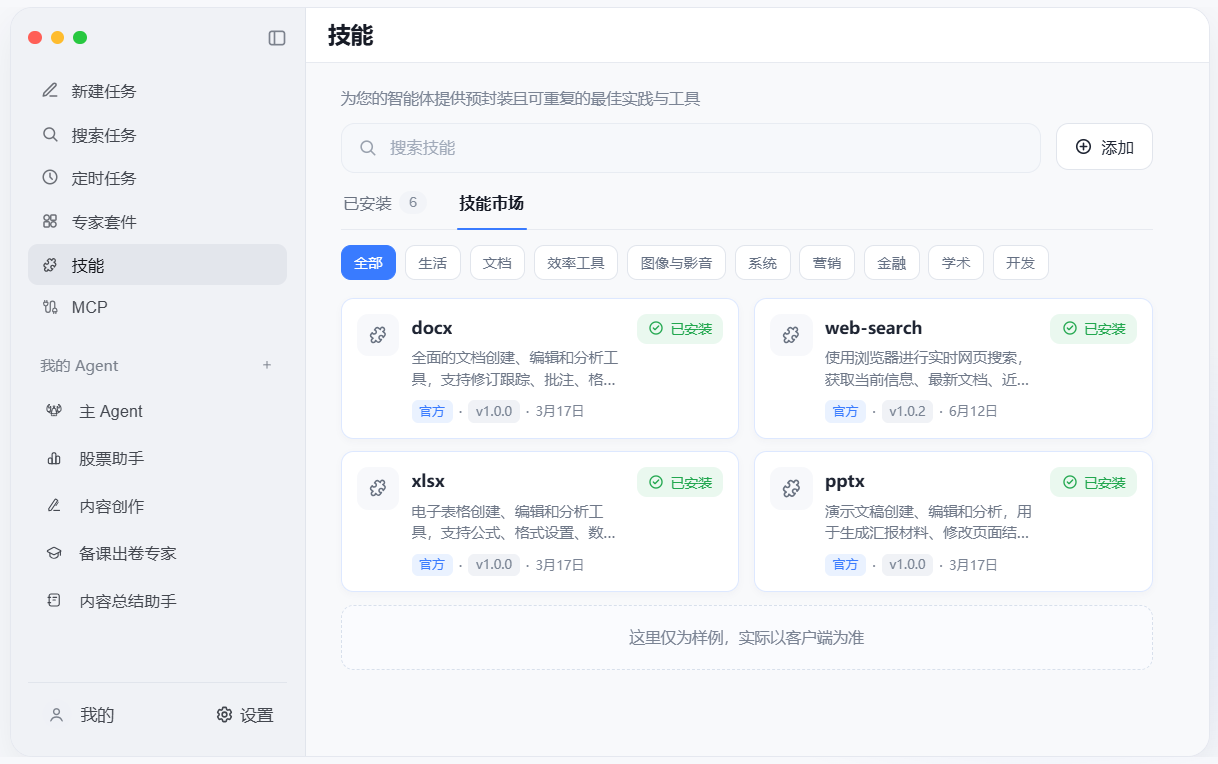Filter skills by 学术
The image size is (1218, 764).
coord(956,263)
